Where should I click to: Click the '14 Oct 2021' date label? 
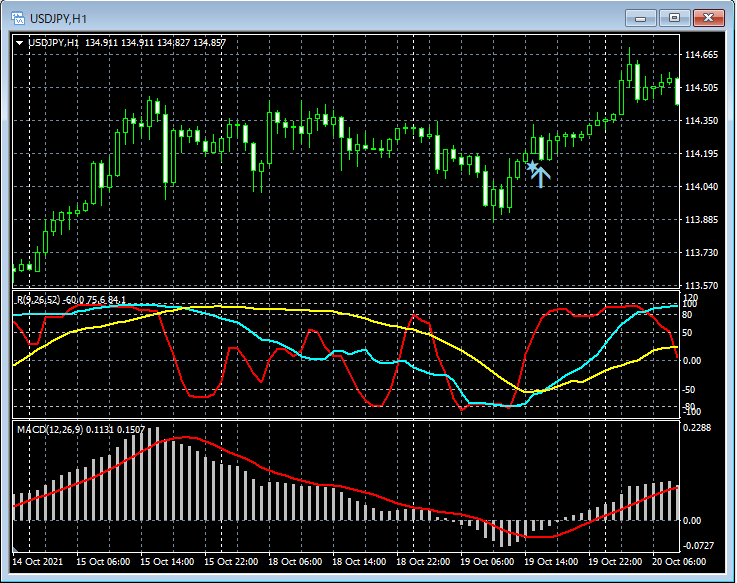[x=37, y=562]
